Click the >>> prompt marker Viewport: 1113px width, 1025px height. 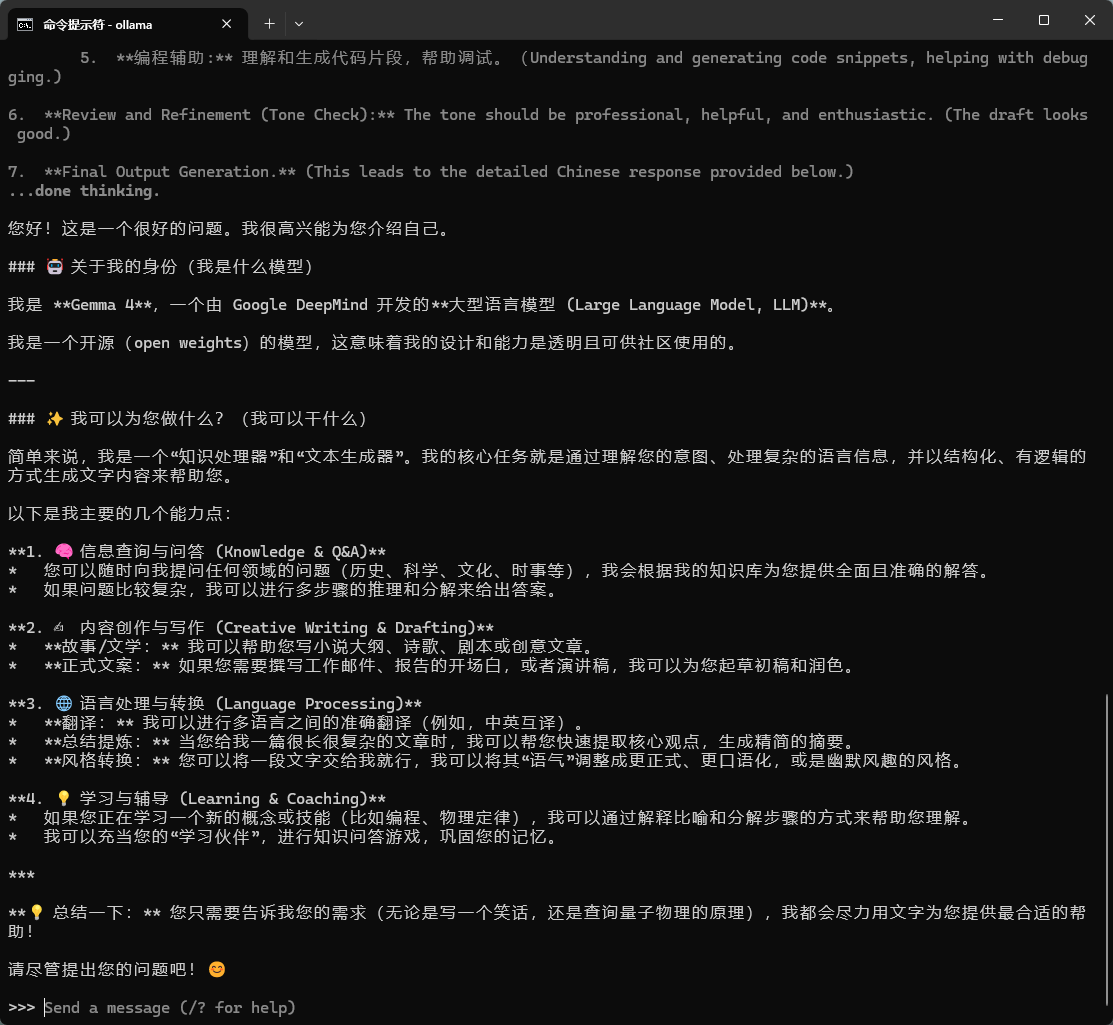[x=21, y=1007]
